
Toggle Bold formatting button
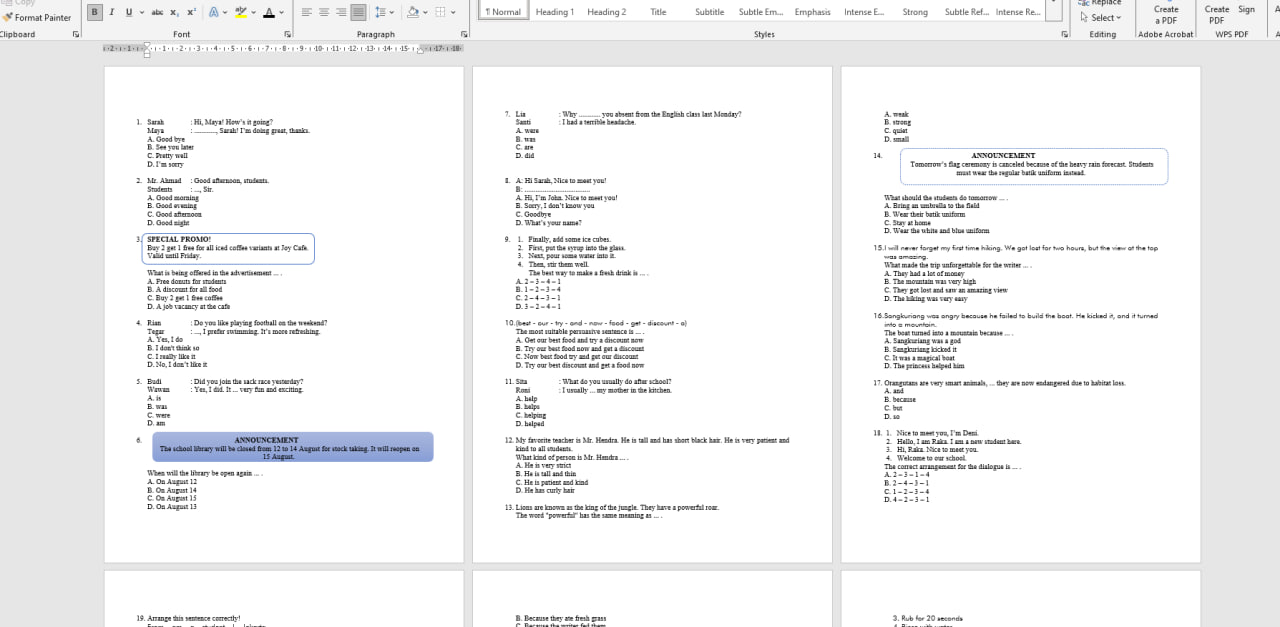(95, 12)
